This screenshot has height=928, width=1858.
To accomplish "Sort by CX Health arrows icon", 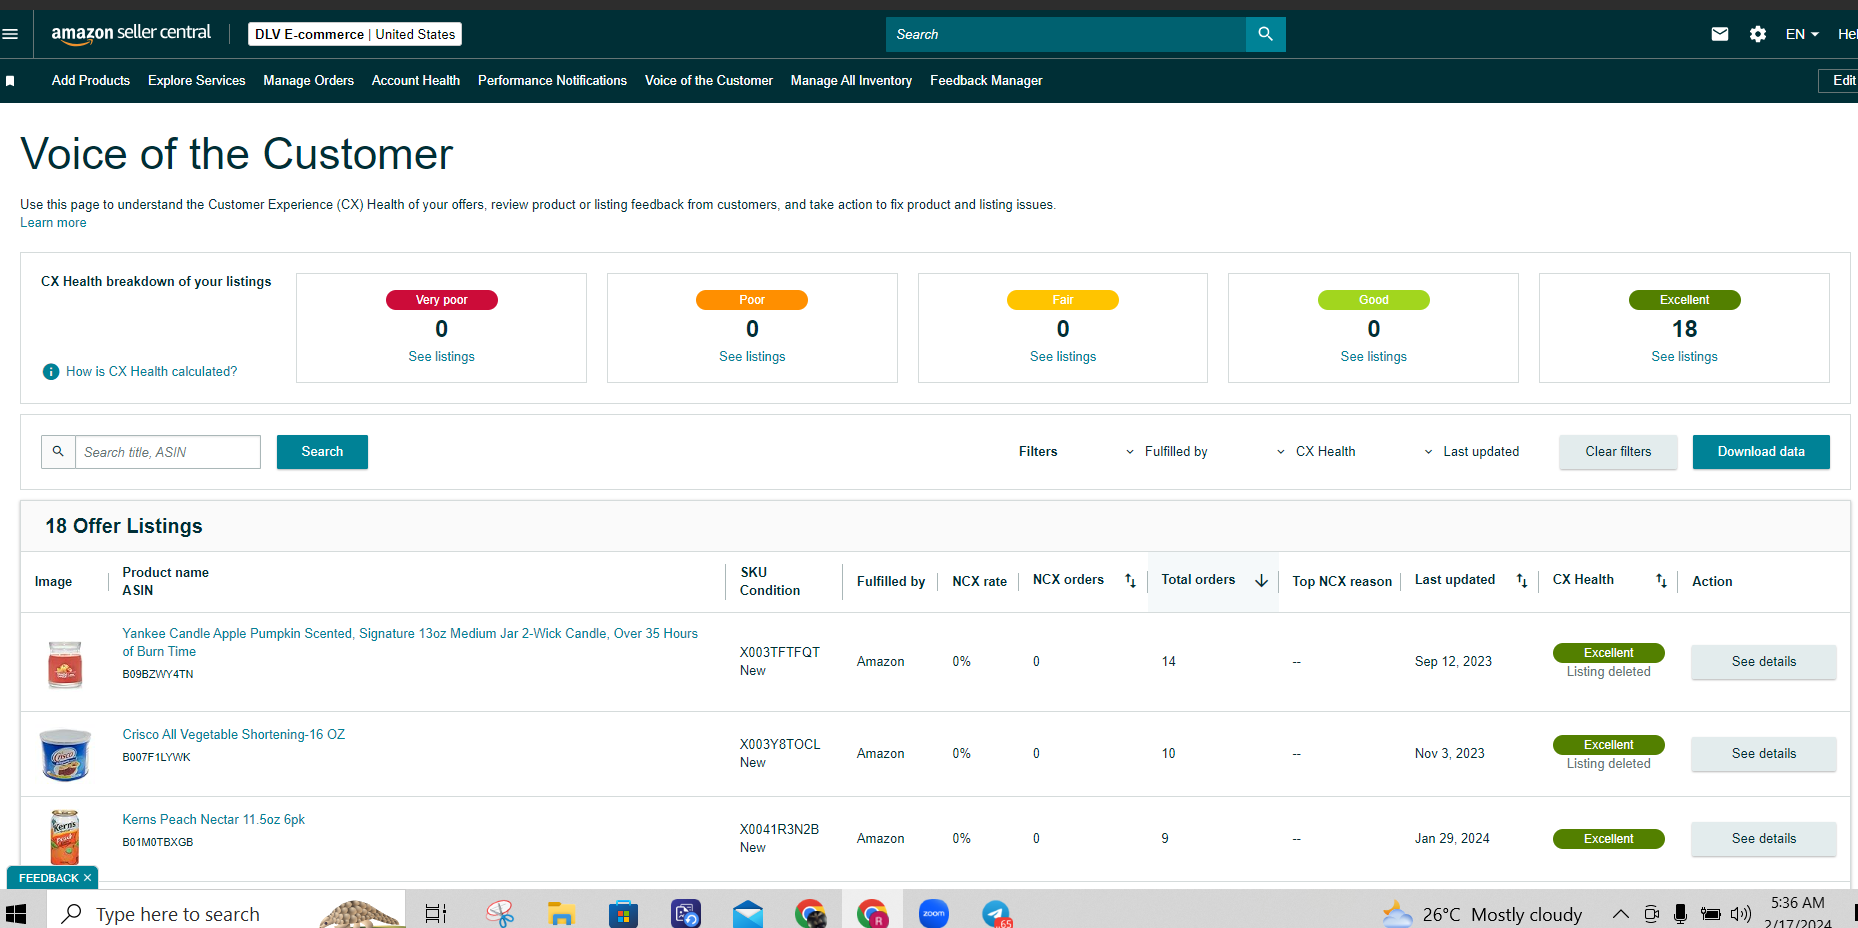I will click(x=1661, y=581).
